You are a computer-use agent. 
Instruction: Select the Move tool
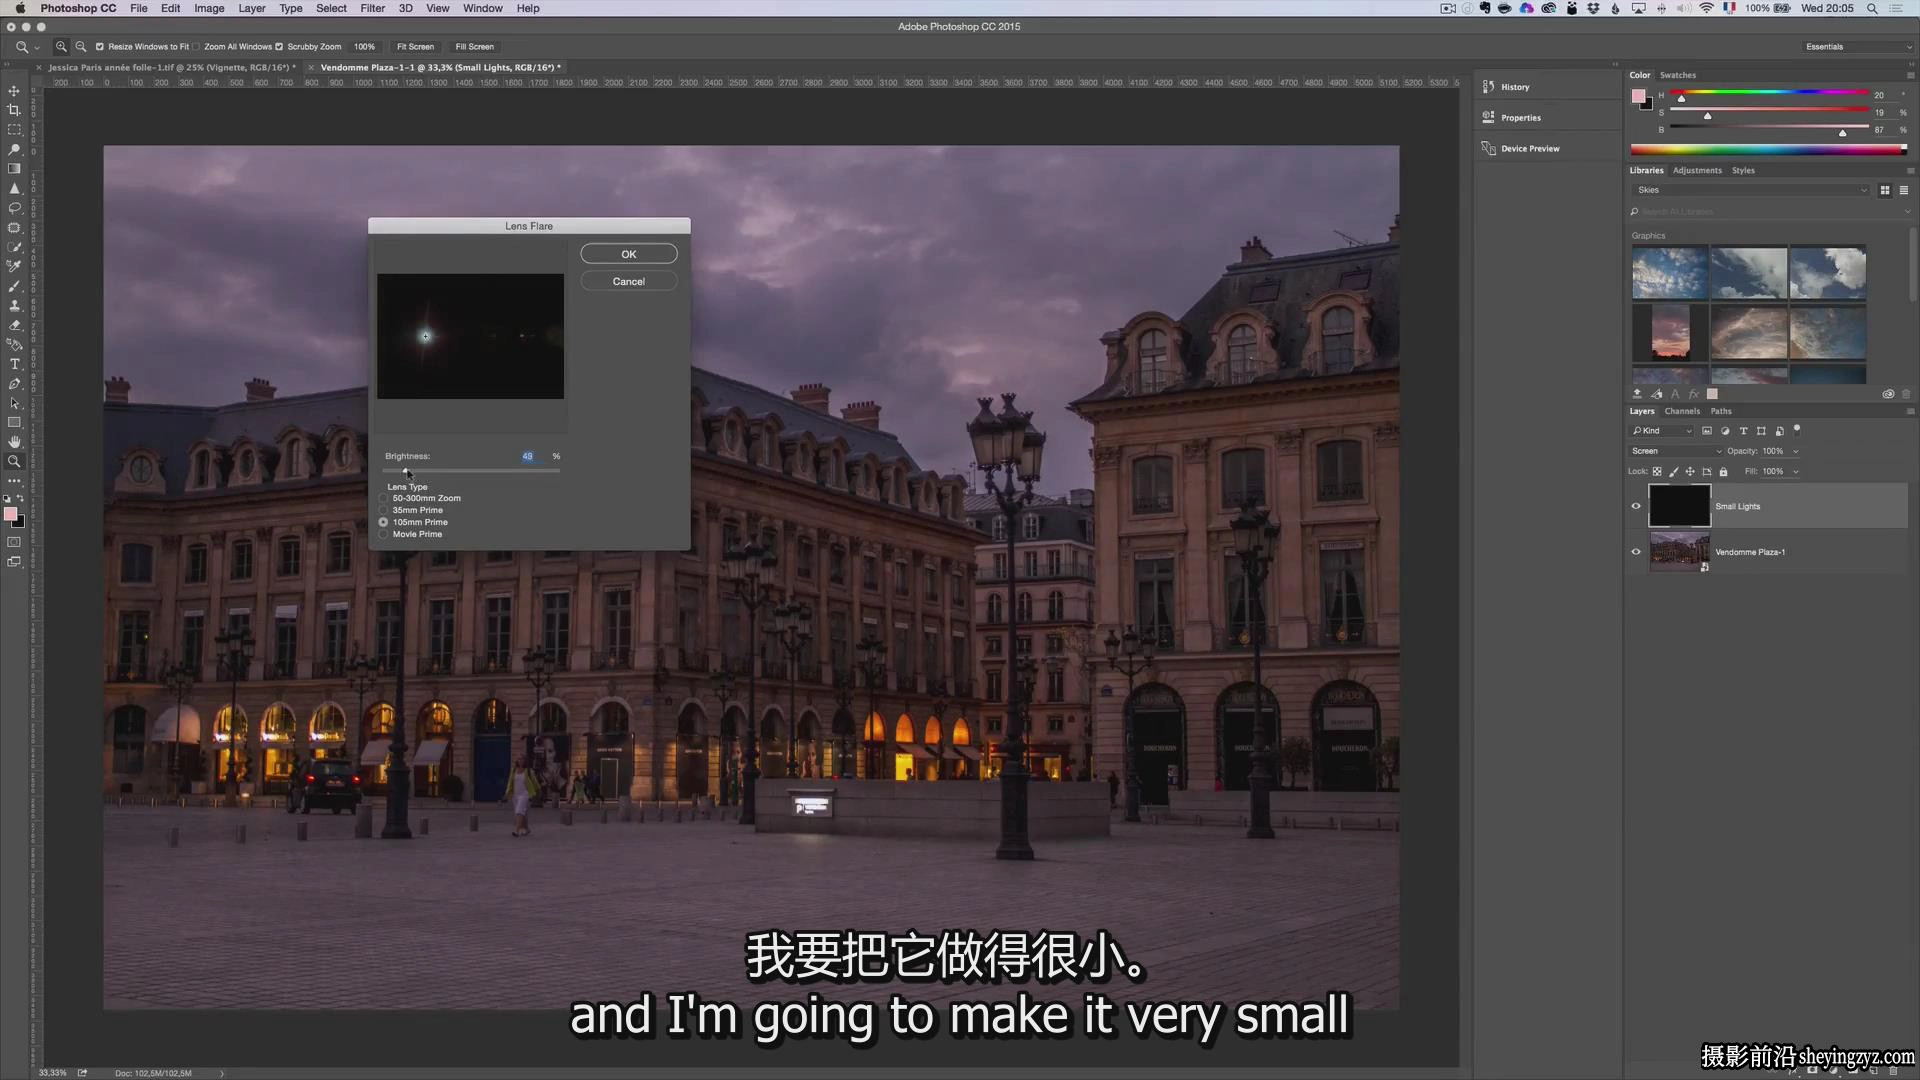coord(14,91)
